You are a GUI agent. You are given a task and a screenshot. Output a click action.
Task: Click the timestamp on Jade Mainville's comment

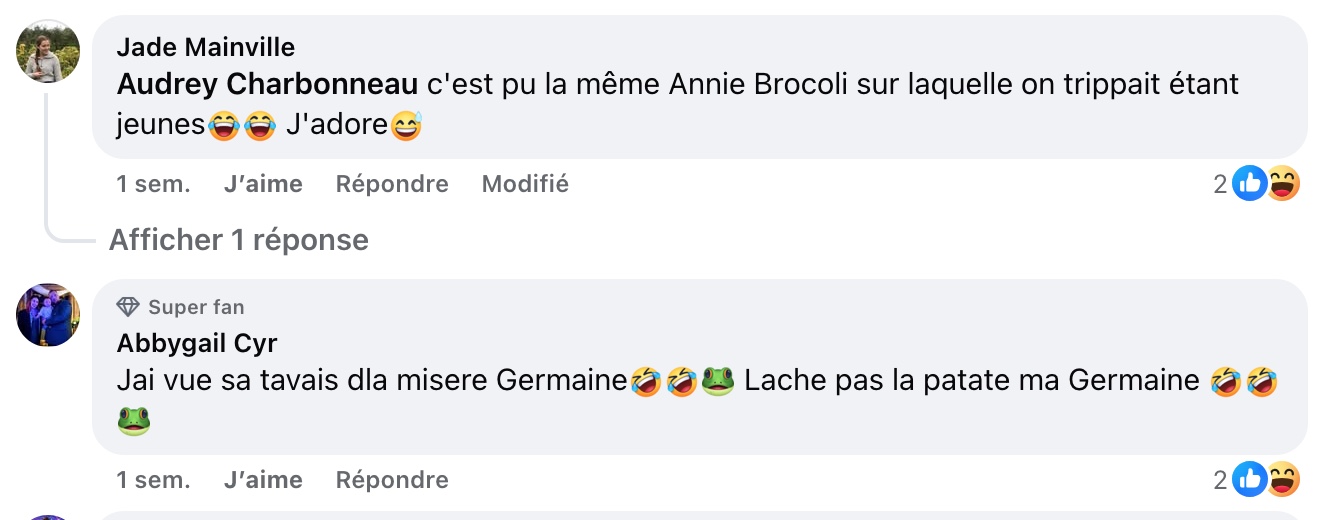pos(153,184)
